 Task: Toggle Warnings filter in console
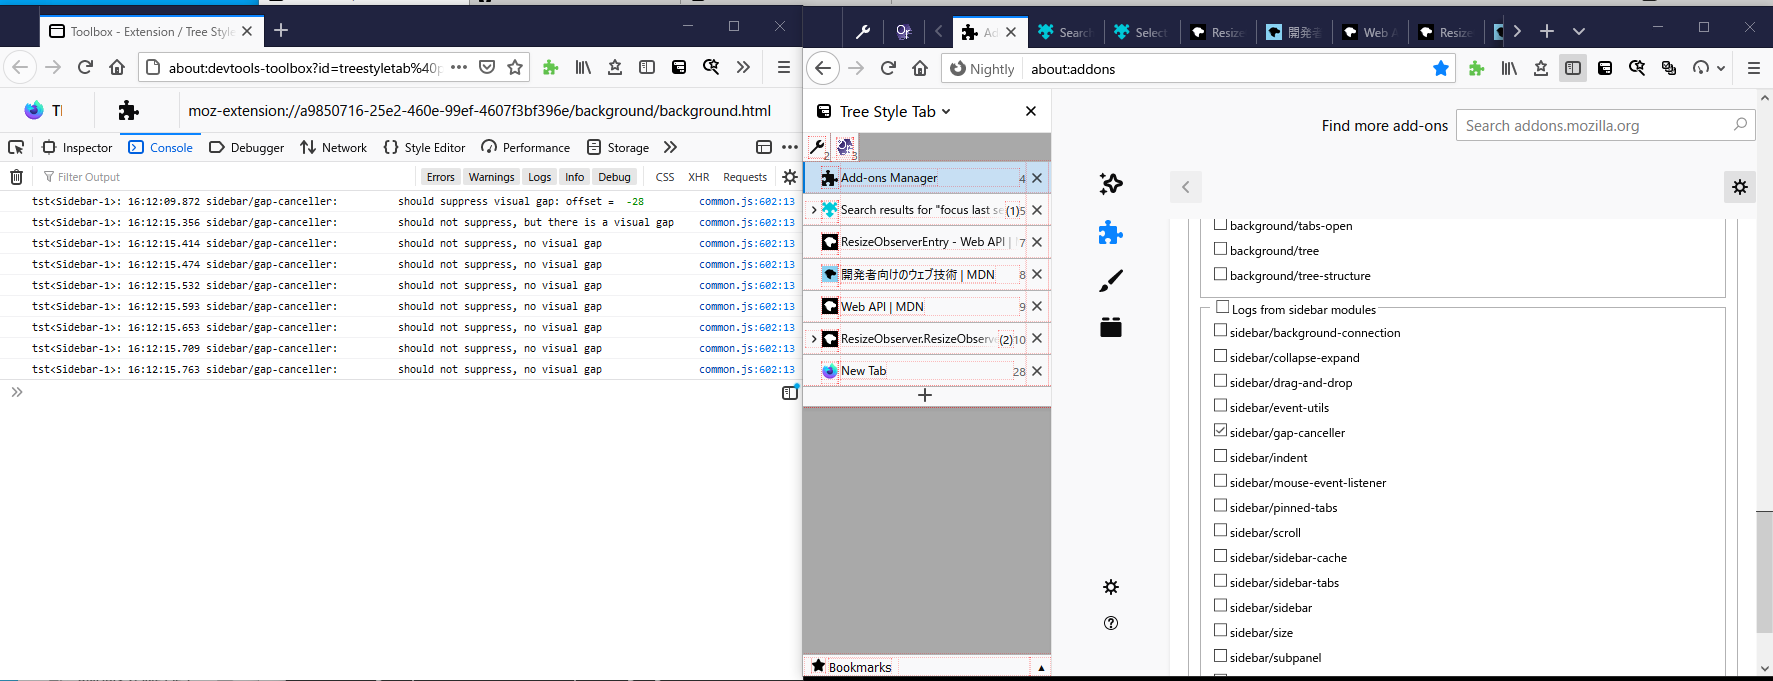491,177
